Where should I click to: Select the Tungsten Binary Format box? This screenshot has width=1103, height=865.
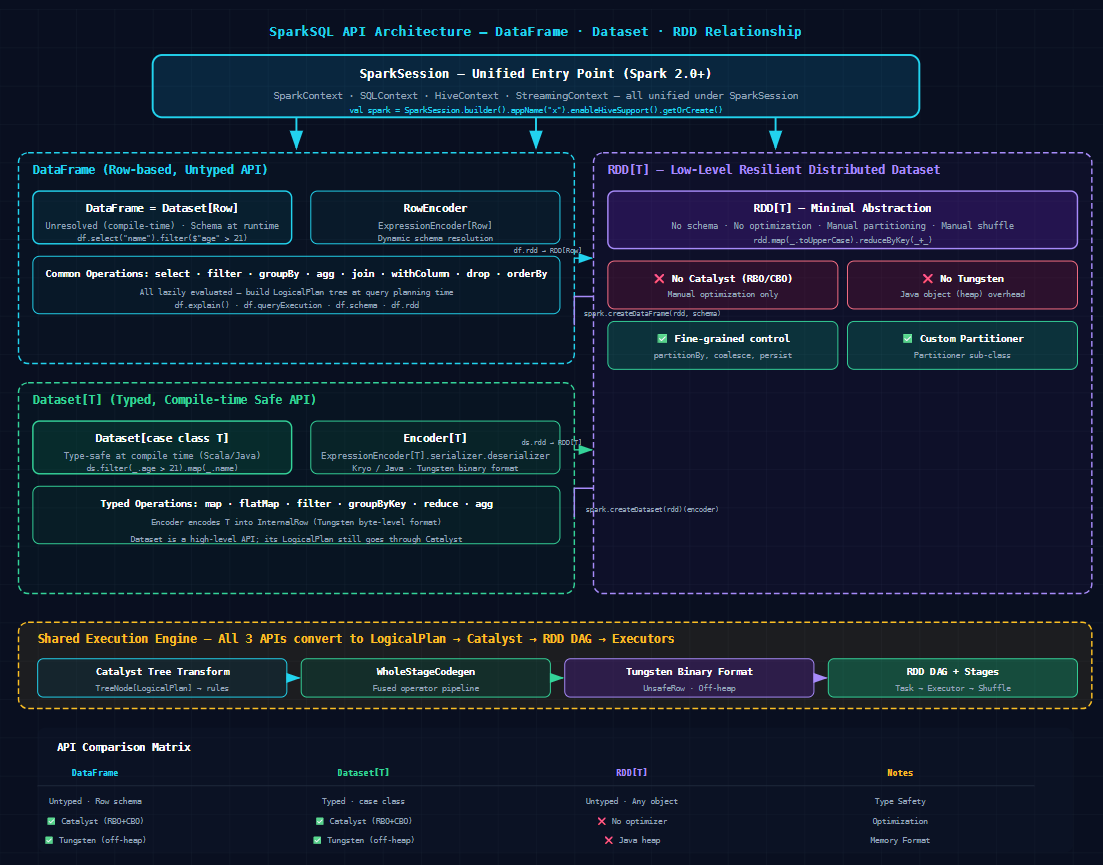click(689, 678)
